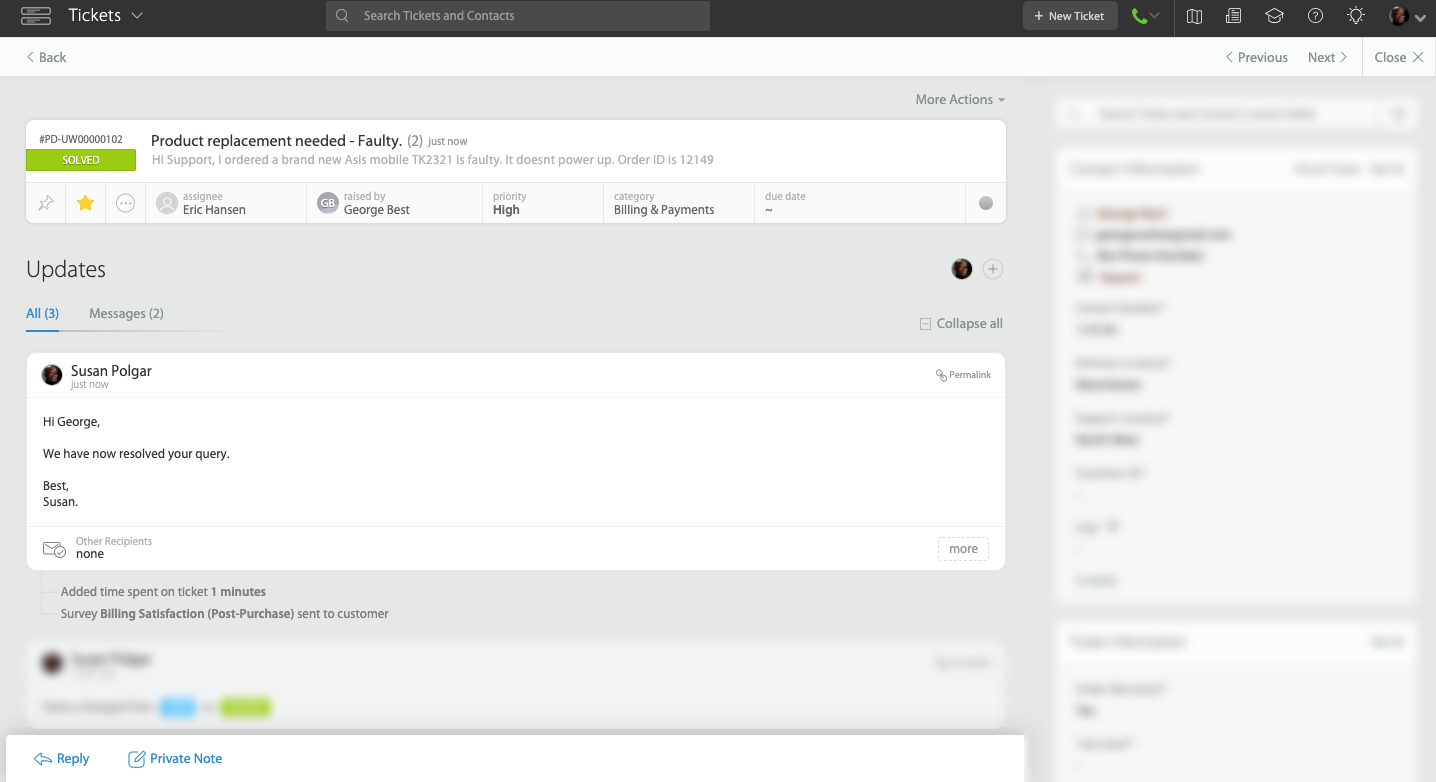Pin the ticket using the pin icon
1436x782 pixels.
45,202
